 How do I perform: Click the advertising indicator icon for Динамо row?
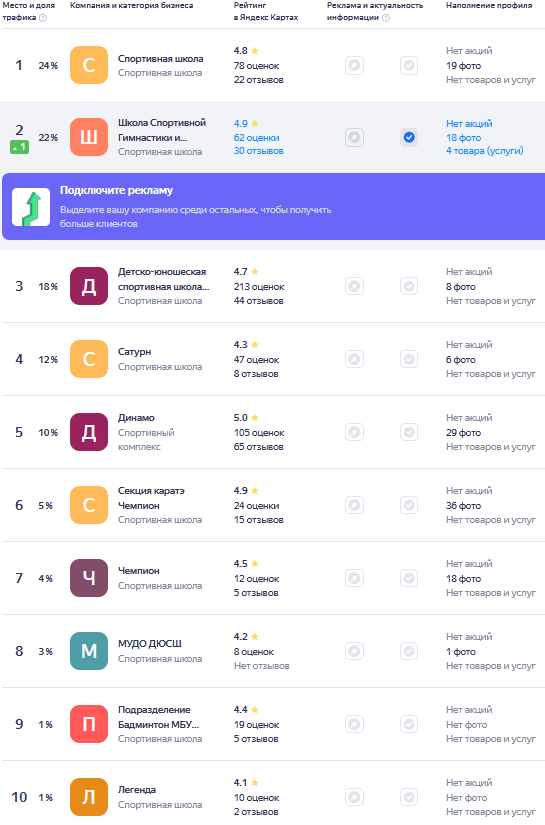click(x=355, y=432)
